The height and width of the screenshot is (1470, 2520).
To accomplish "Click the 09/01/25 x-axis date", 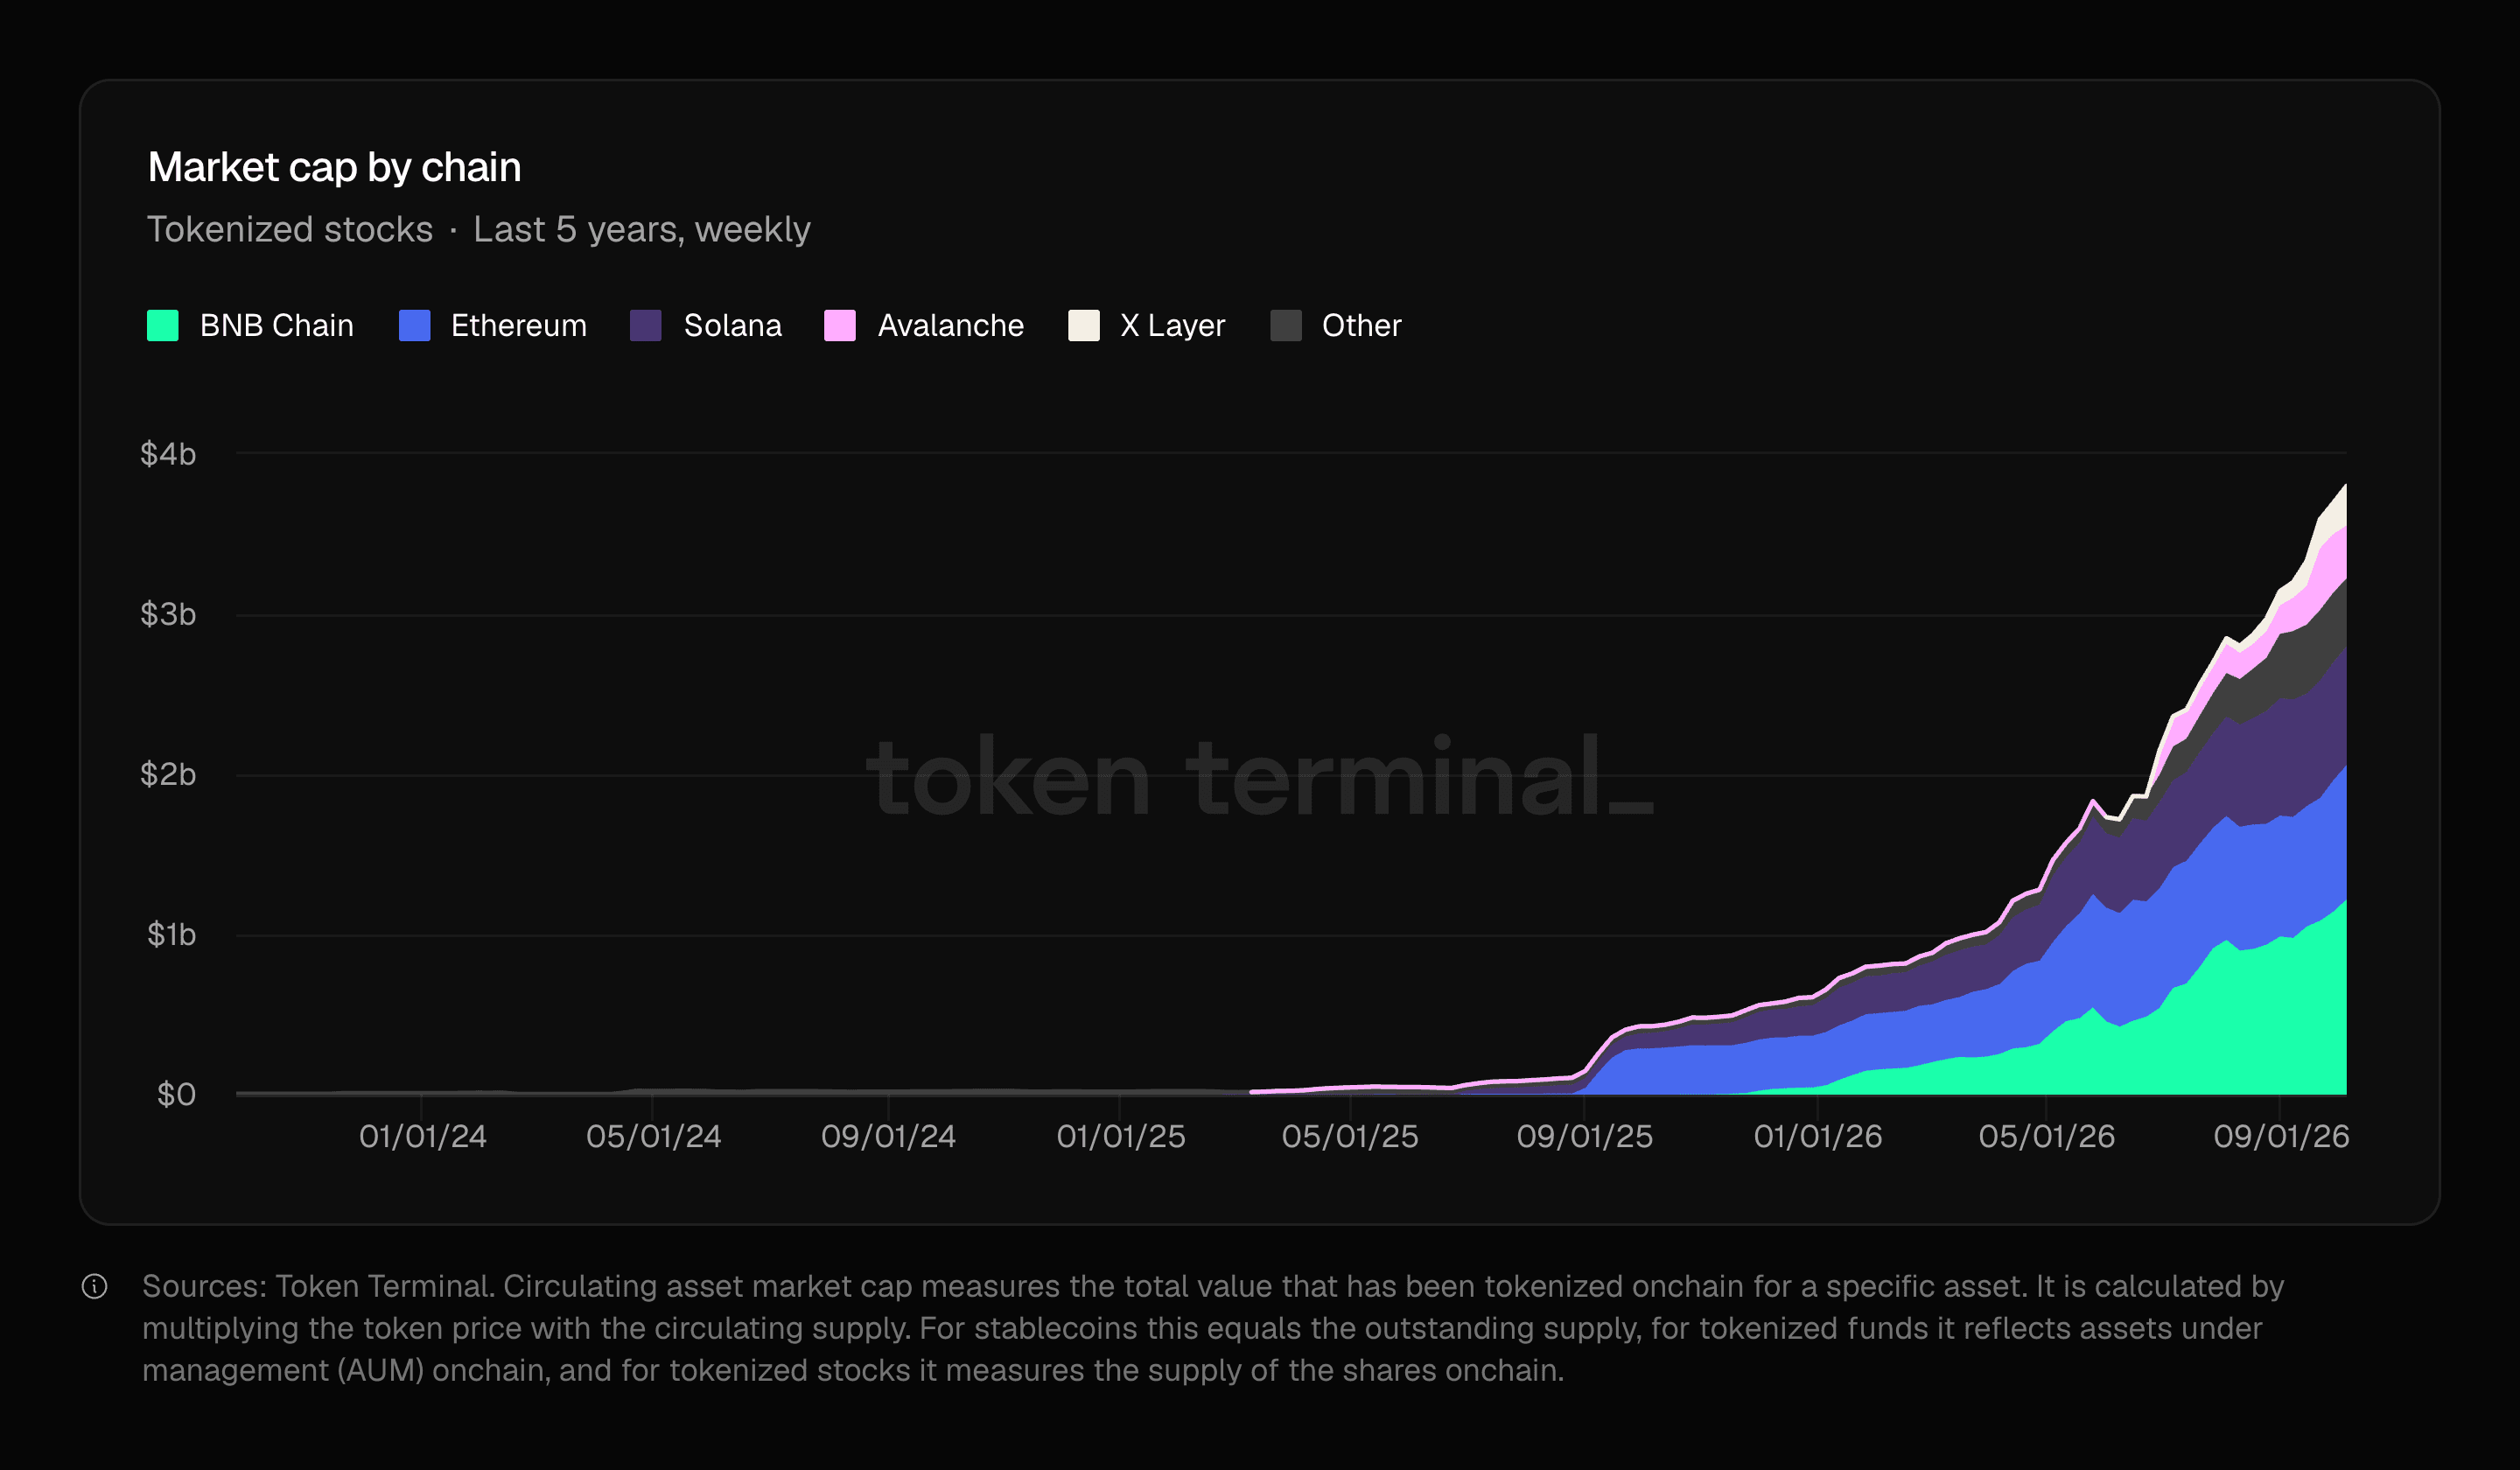I will tap(1585, 1137).
